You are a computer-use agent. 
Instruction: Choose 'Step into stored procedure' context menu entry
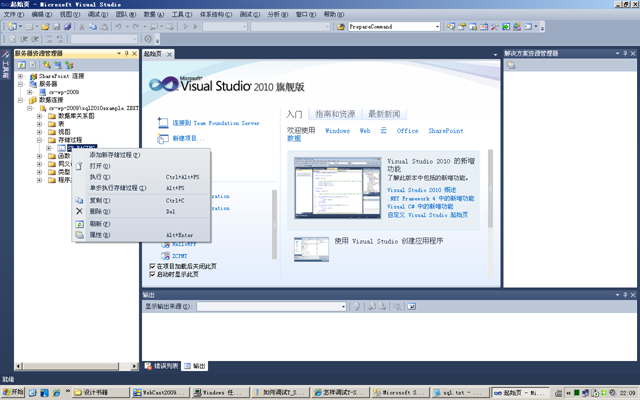(x=141, y=188)
